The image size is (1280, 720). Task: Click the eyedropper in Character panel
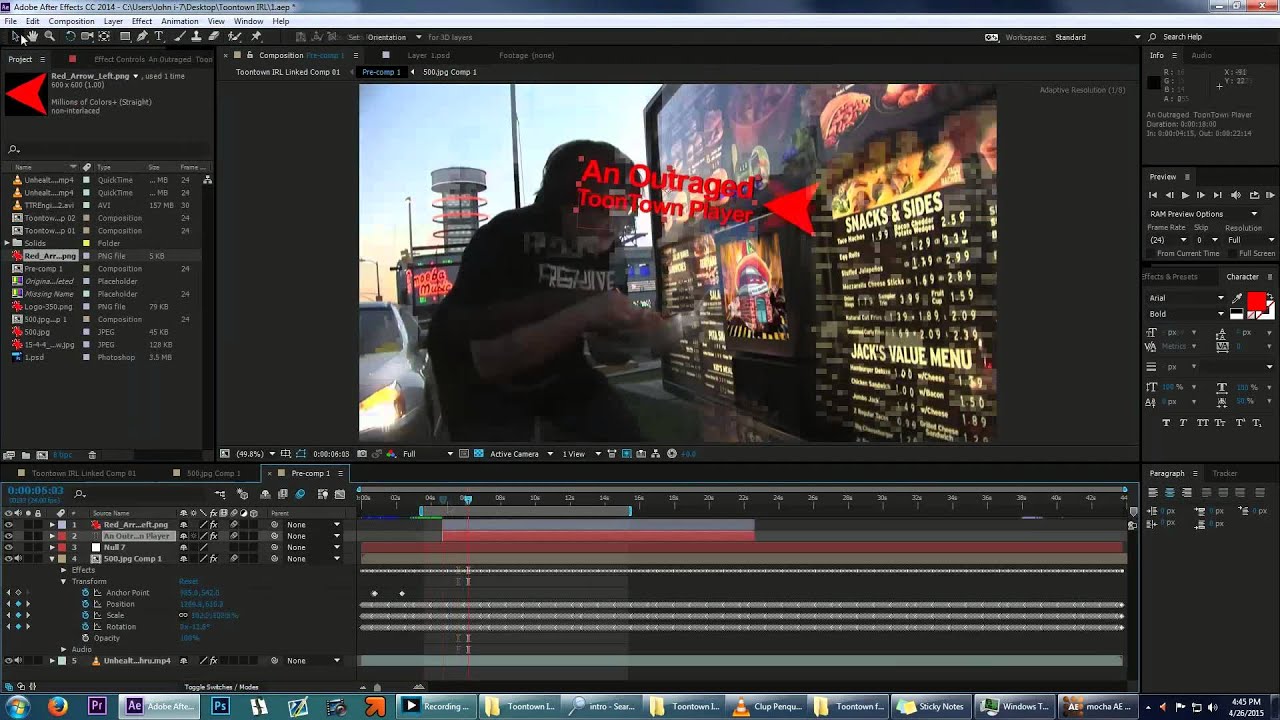1237,298
